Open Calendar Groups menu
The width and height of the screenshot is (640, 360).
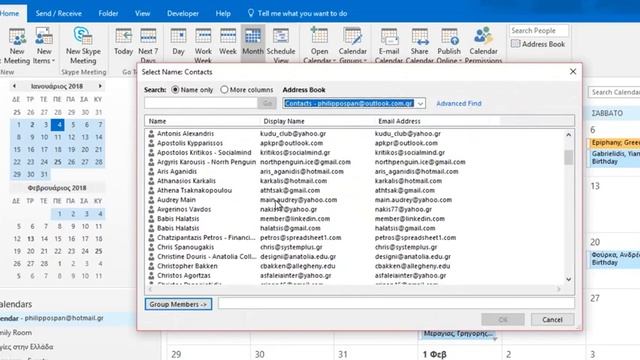tap(353, 45)
